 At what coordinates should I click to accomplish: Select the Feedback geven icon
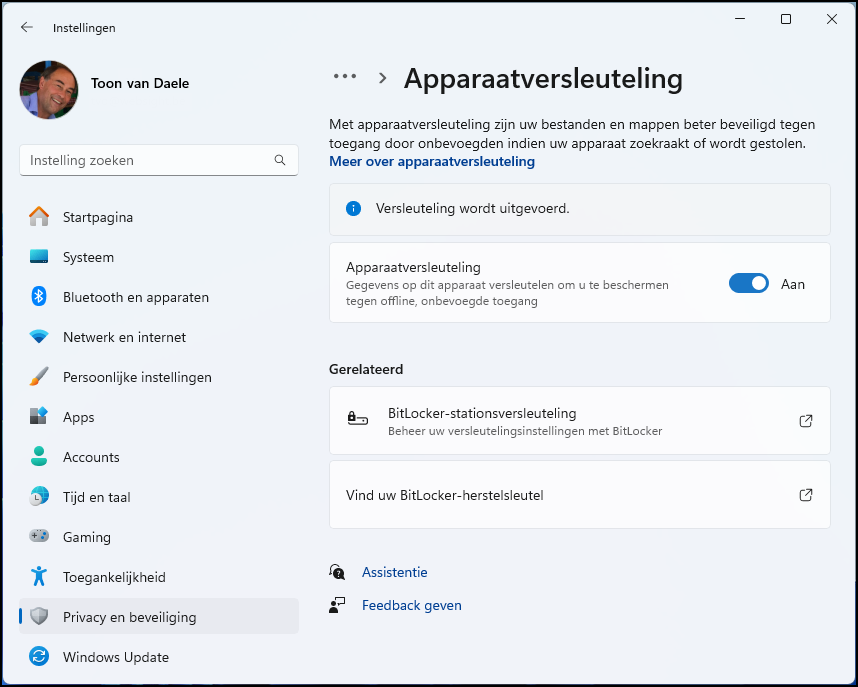coord(337,605)
